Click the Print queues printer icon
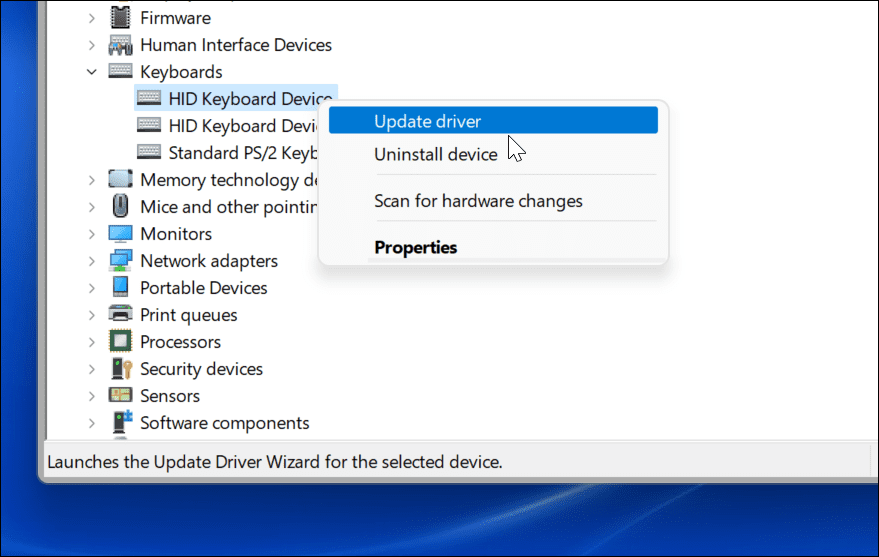The image size is (879, 557). point(120,315)
